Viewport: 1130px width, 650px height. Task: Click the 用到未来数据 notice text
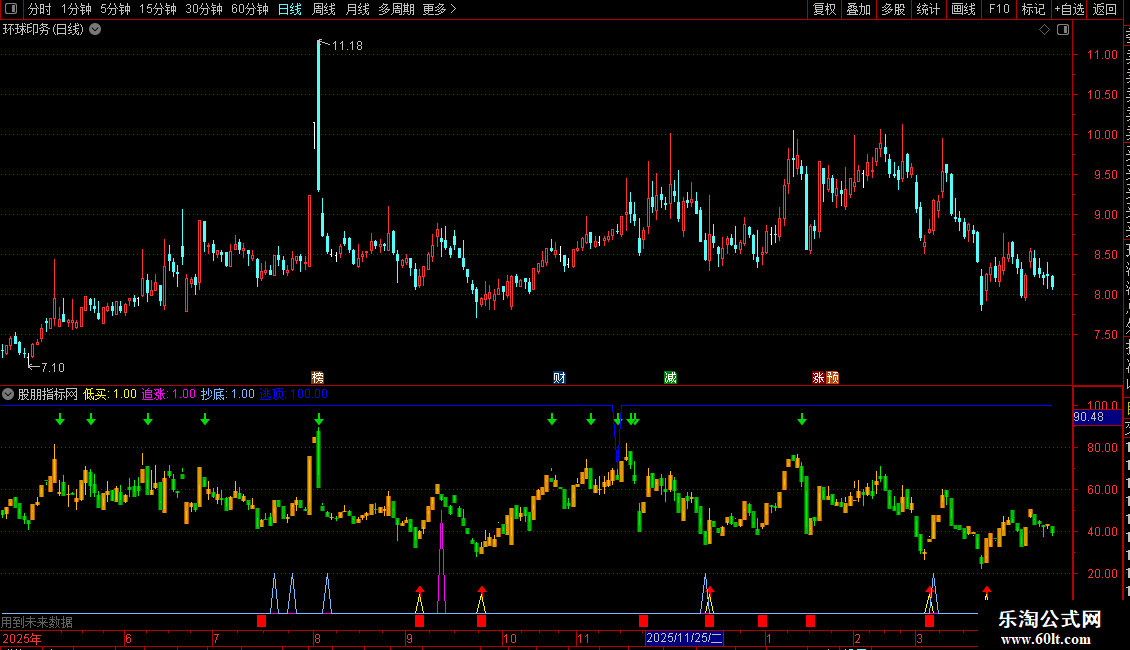coord(37,622)
